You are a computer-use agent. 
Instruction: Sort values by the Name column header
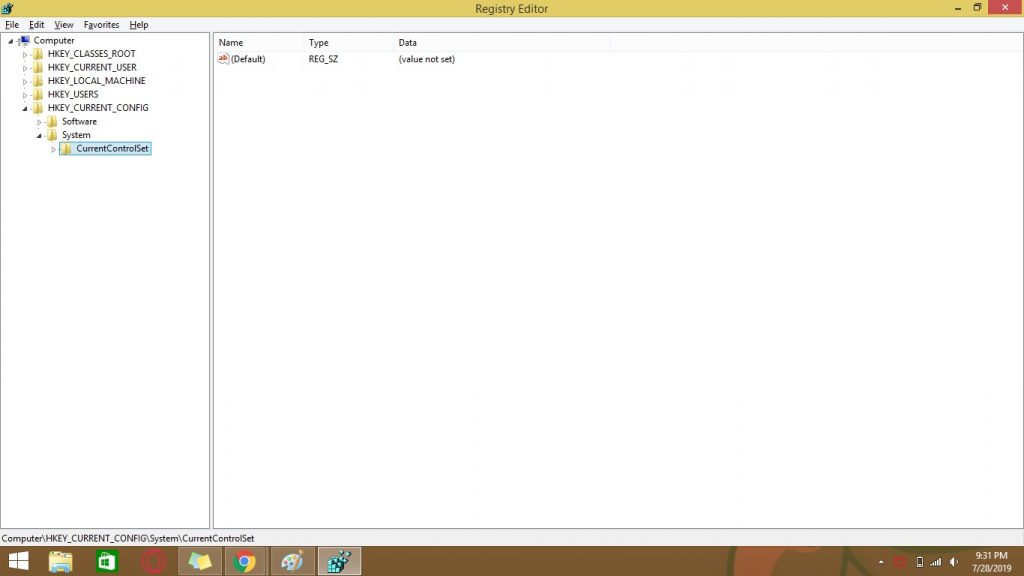pyautogui.click(x=259, y=42)
